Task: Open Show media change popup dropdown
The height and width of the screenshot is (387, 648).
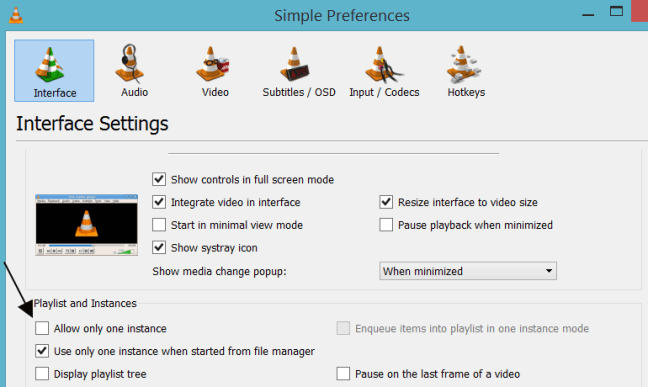Action: tap(468, 271)
